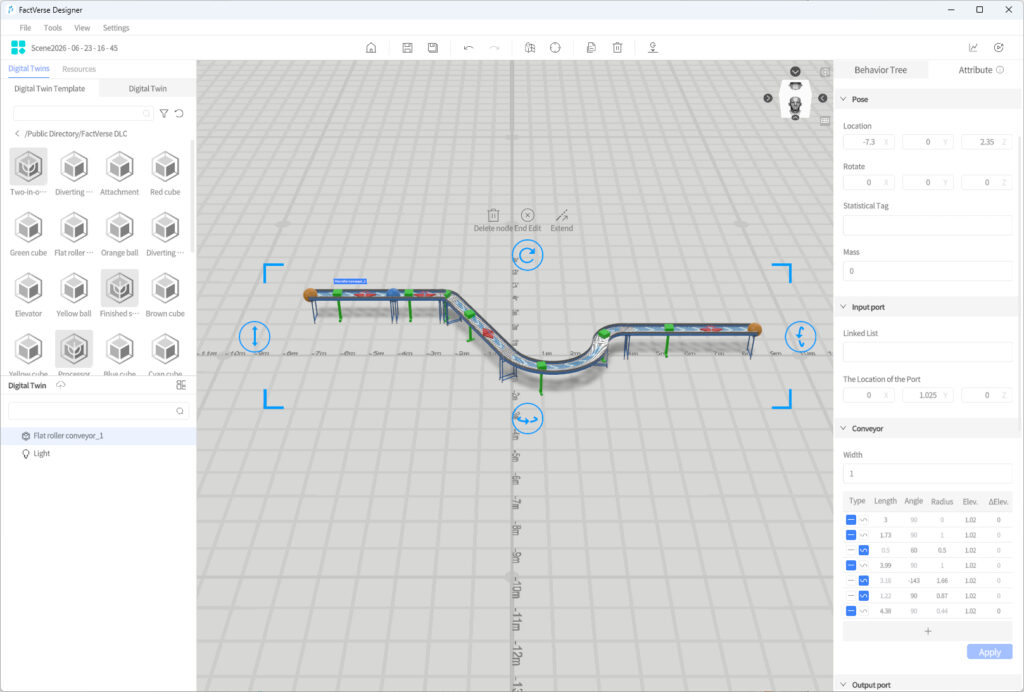Click the Digital Twin list search field
Viewport: 1024px width, 692px height.
99,411
